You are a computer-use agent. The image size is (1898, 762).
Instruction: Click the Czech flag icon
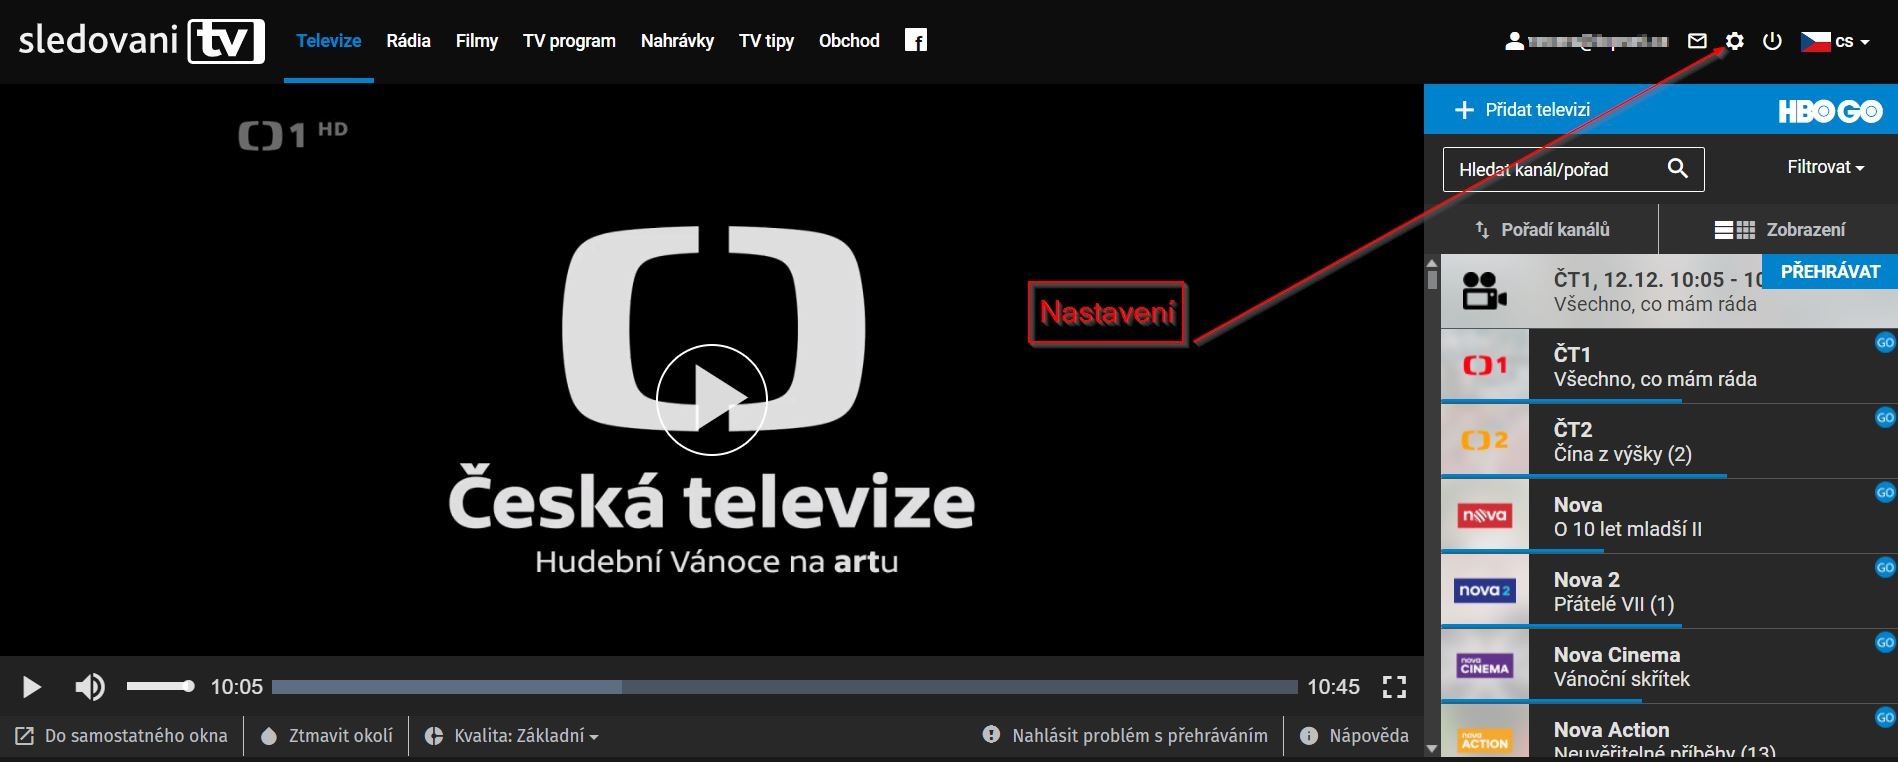tap(1815, 41)
